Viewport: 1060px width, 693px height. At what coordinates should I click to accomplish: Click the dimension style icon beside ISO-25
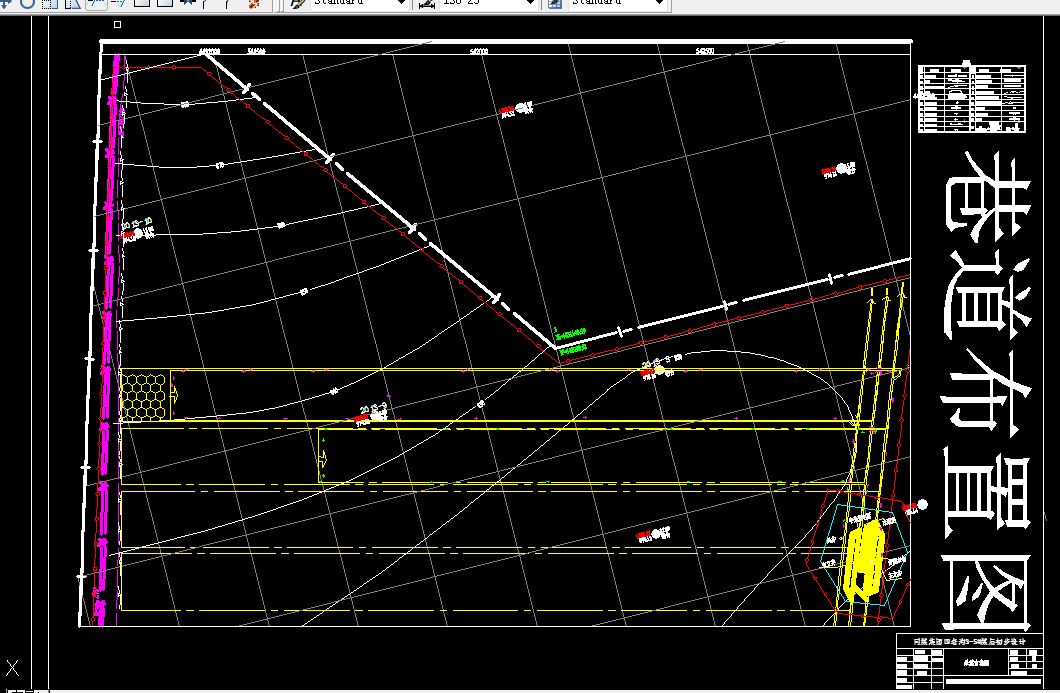click(x=426, y=3)
